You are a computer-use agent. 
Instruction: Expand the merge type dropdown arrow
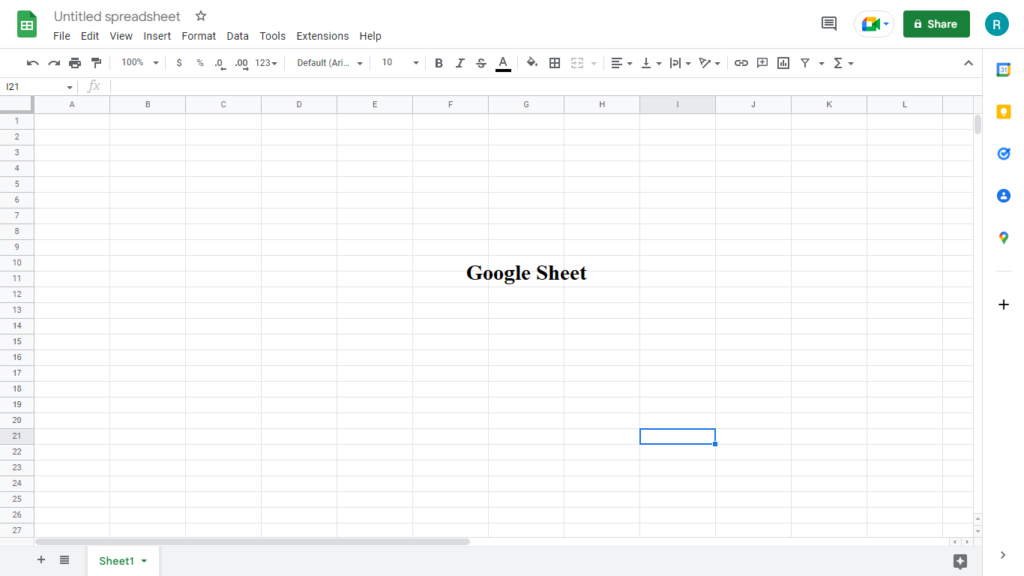594,63
